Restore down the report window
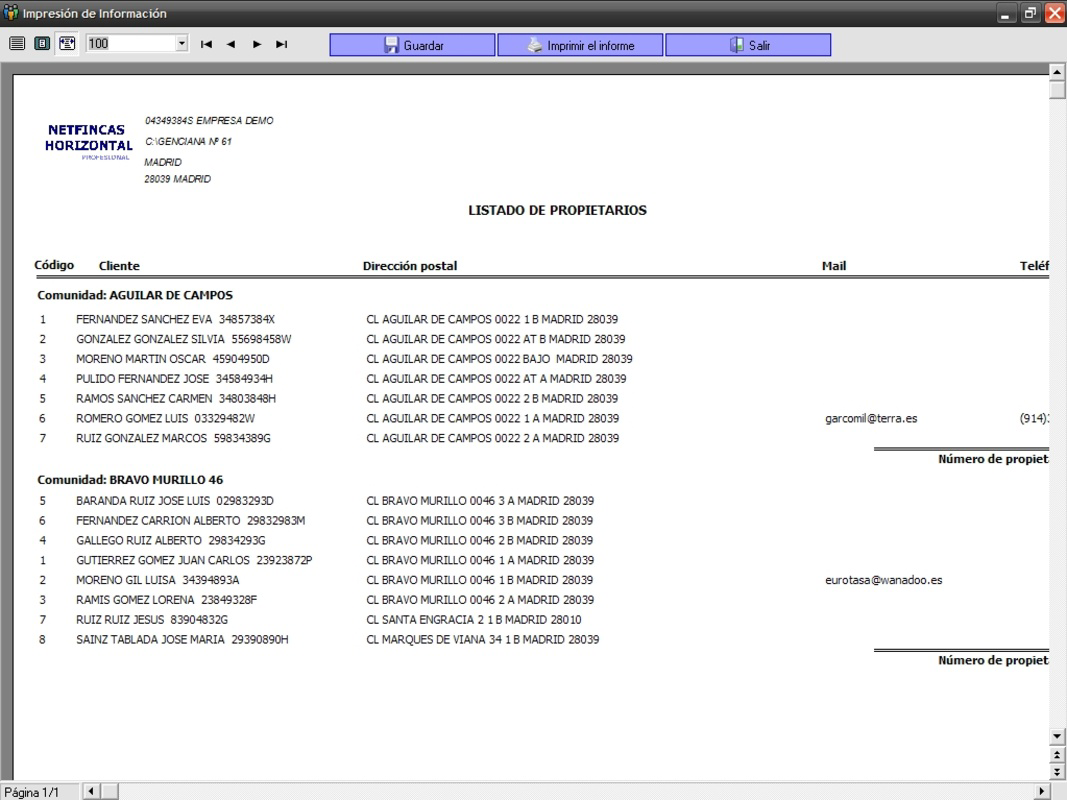This screenshot has width=1067, height=800. point(1030,14)
